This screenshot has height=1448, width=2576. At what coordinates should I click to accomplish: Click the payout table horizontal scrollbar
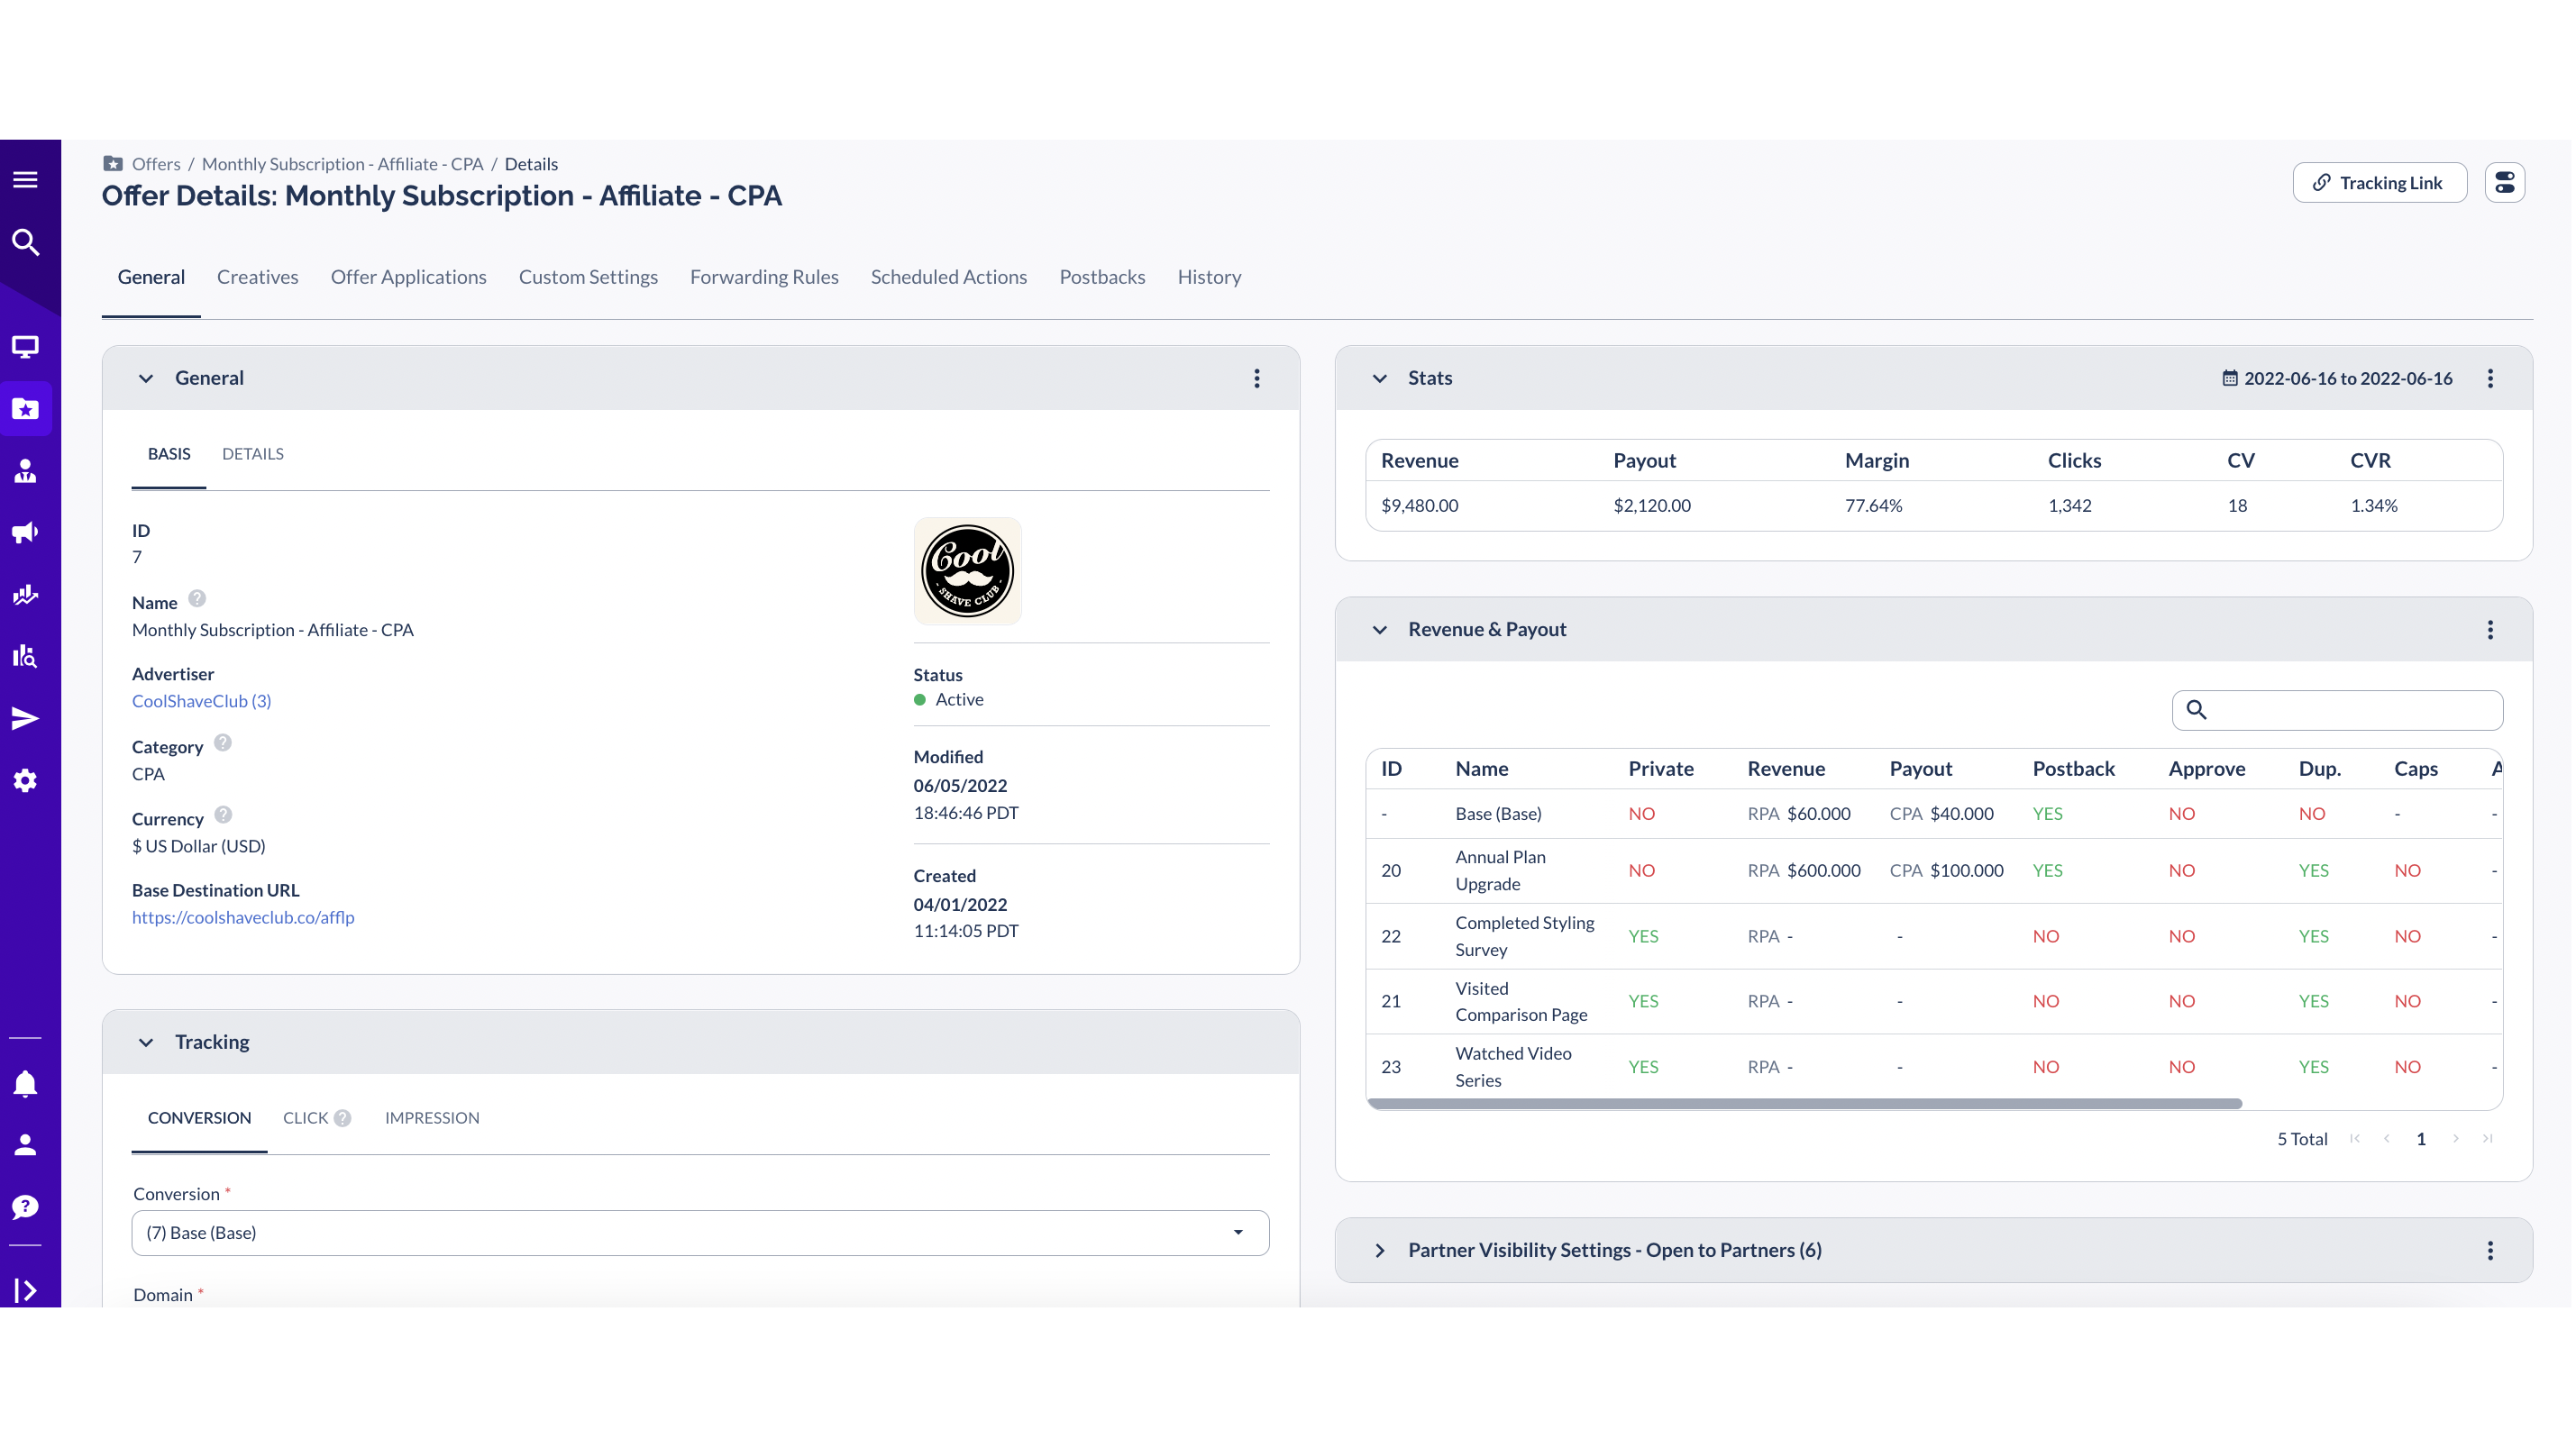(1804, 1104)
